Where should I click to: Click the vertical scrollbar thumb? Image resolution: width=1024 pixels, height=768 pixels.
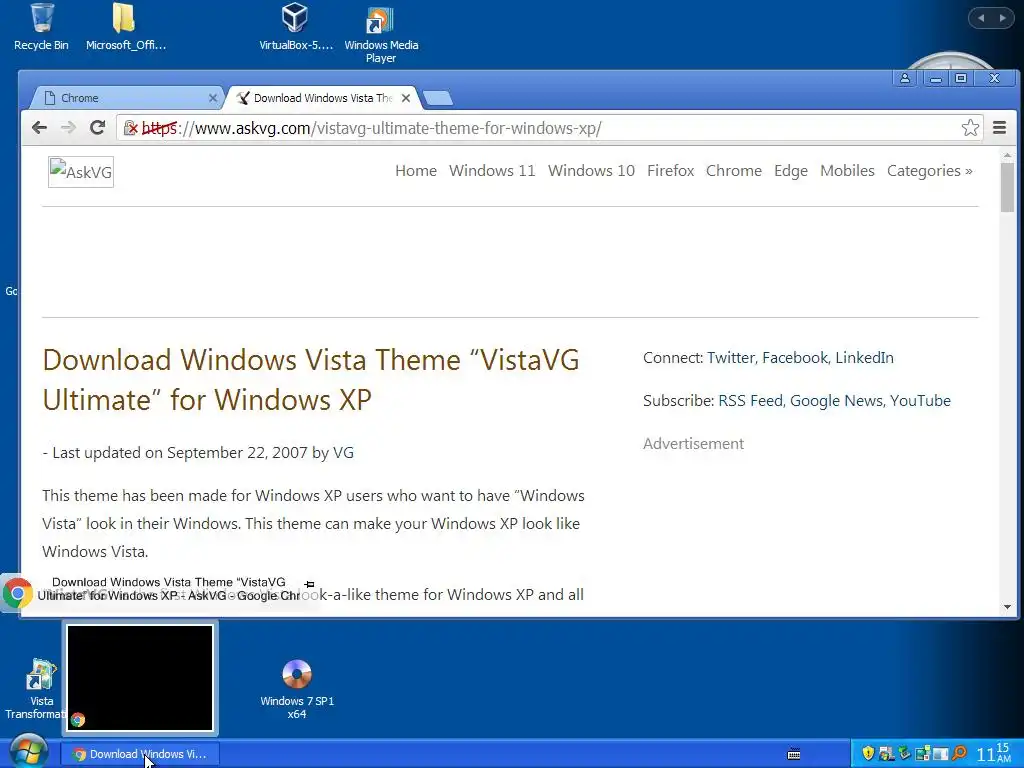(1007, 187)
